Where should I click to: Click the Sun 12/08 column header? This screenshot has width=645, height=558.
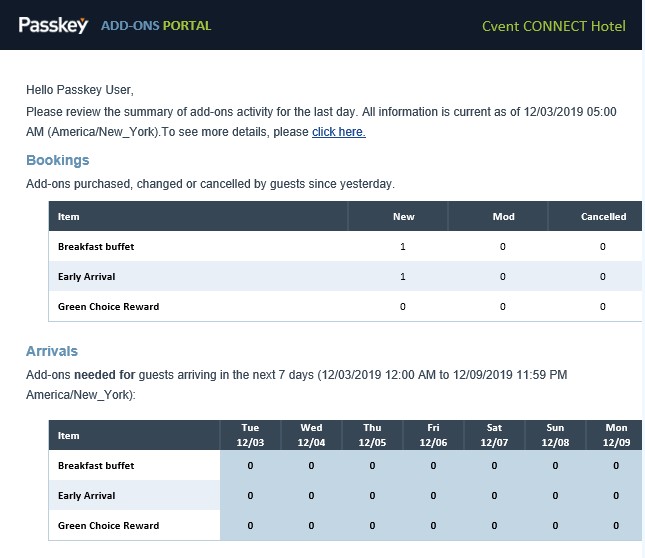555,435
